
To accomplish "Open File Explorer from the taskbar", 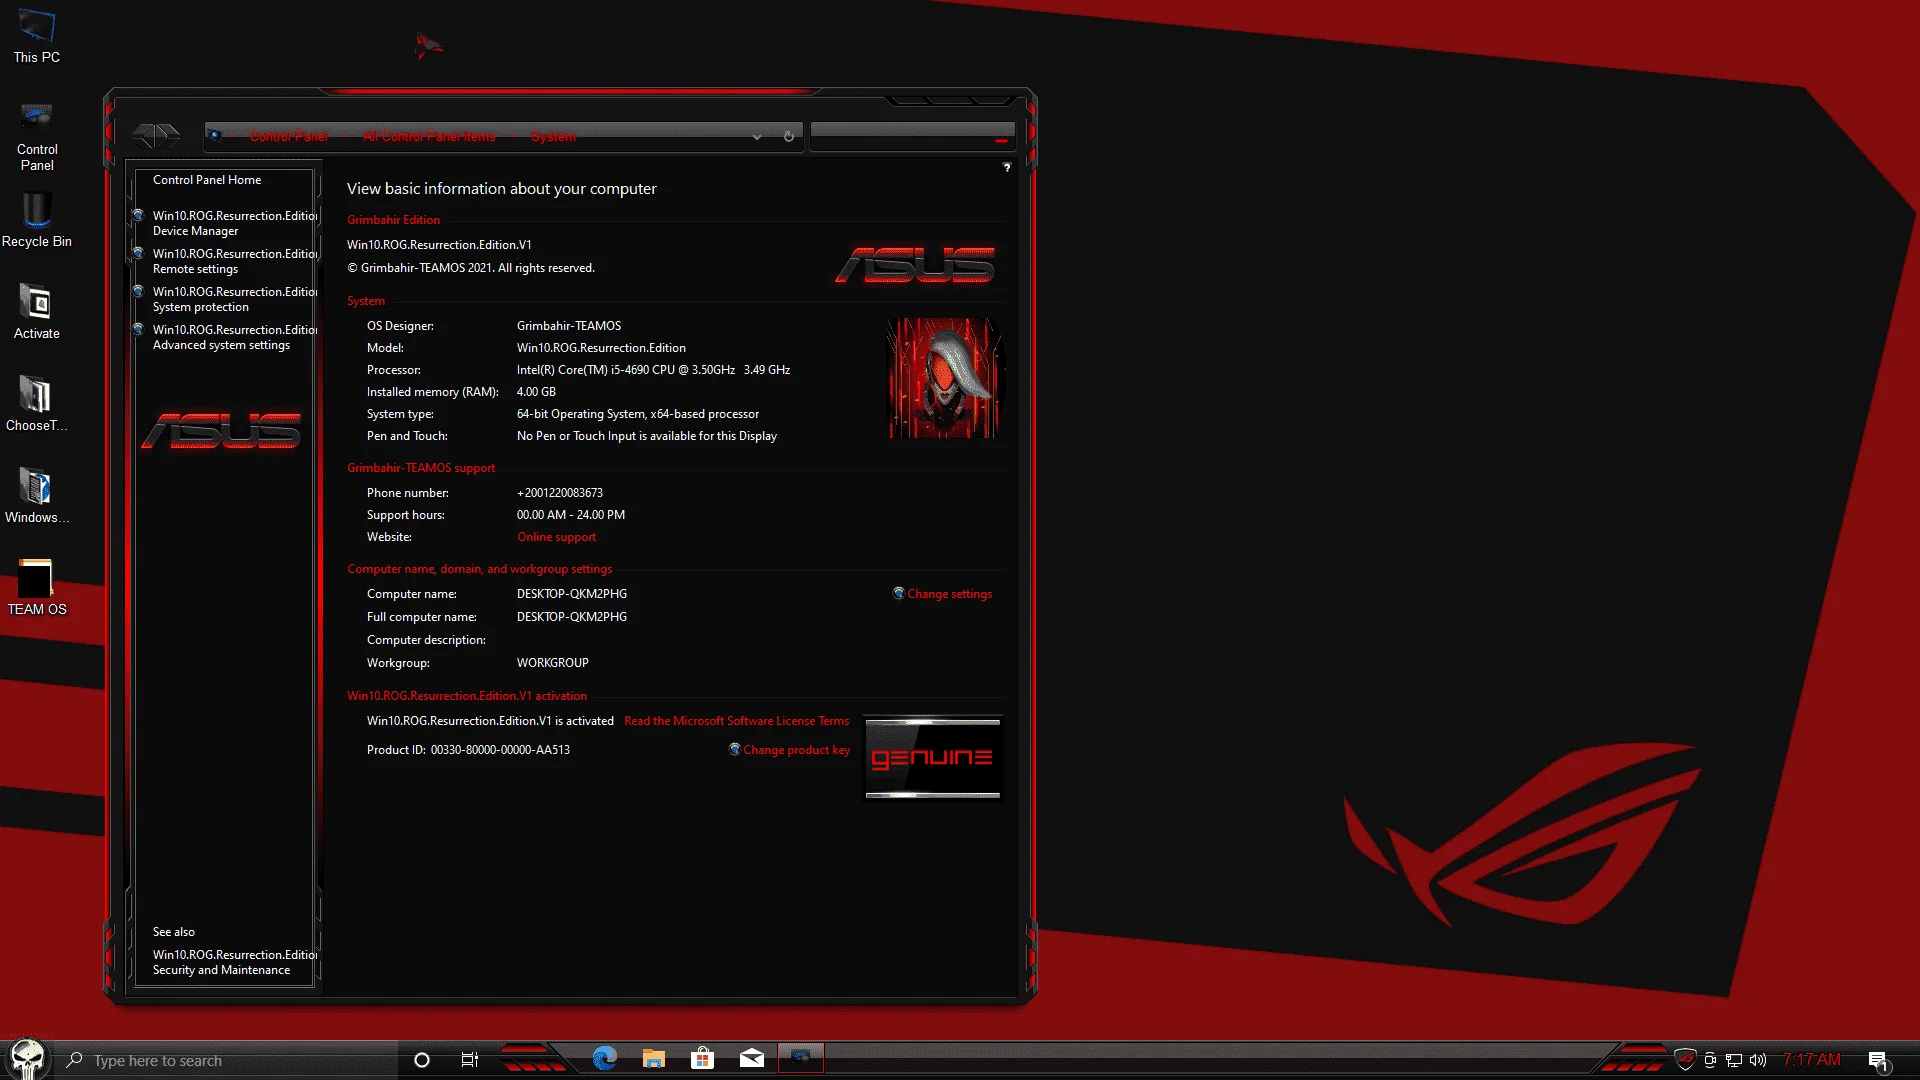I will pos(654,1059).
